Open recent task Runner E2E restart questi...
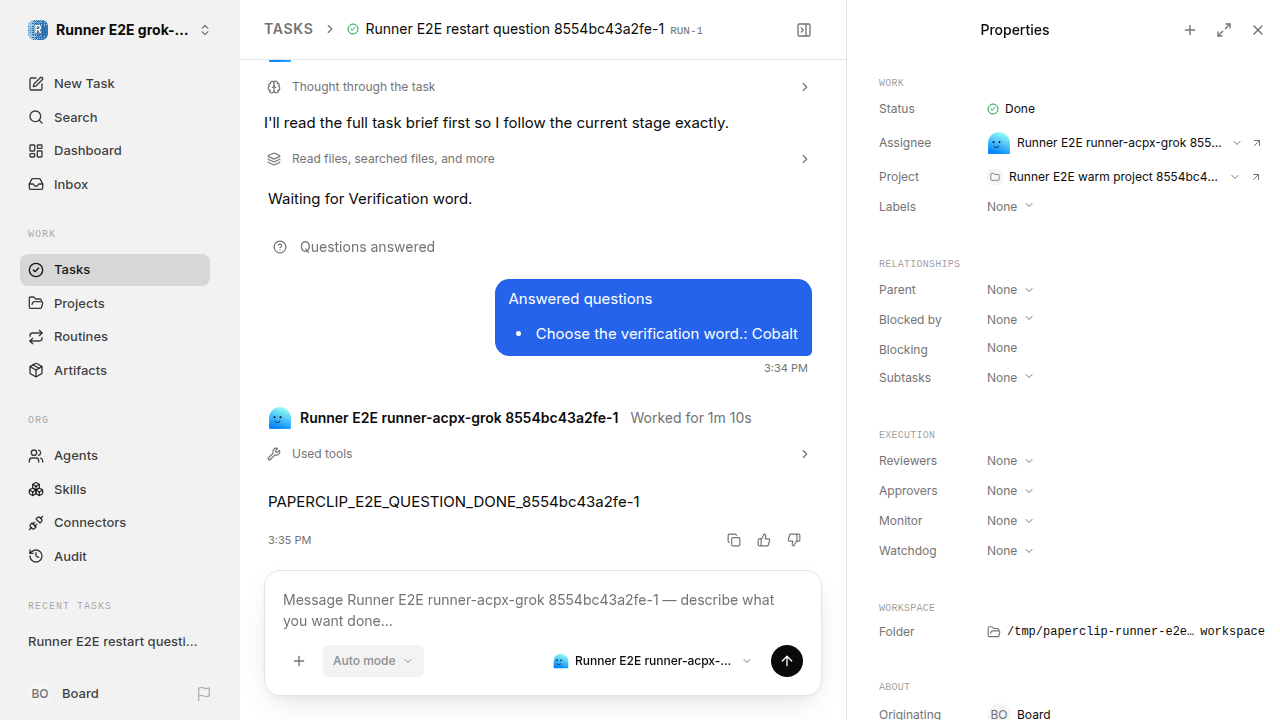1280x720 pixels. 115,642
